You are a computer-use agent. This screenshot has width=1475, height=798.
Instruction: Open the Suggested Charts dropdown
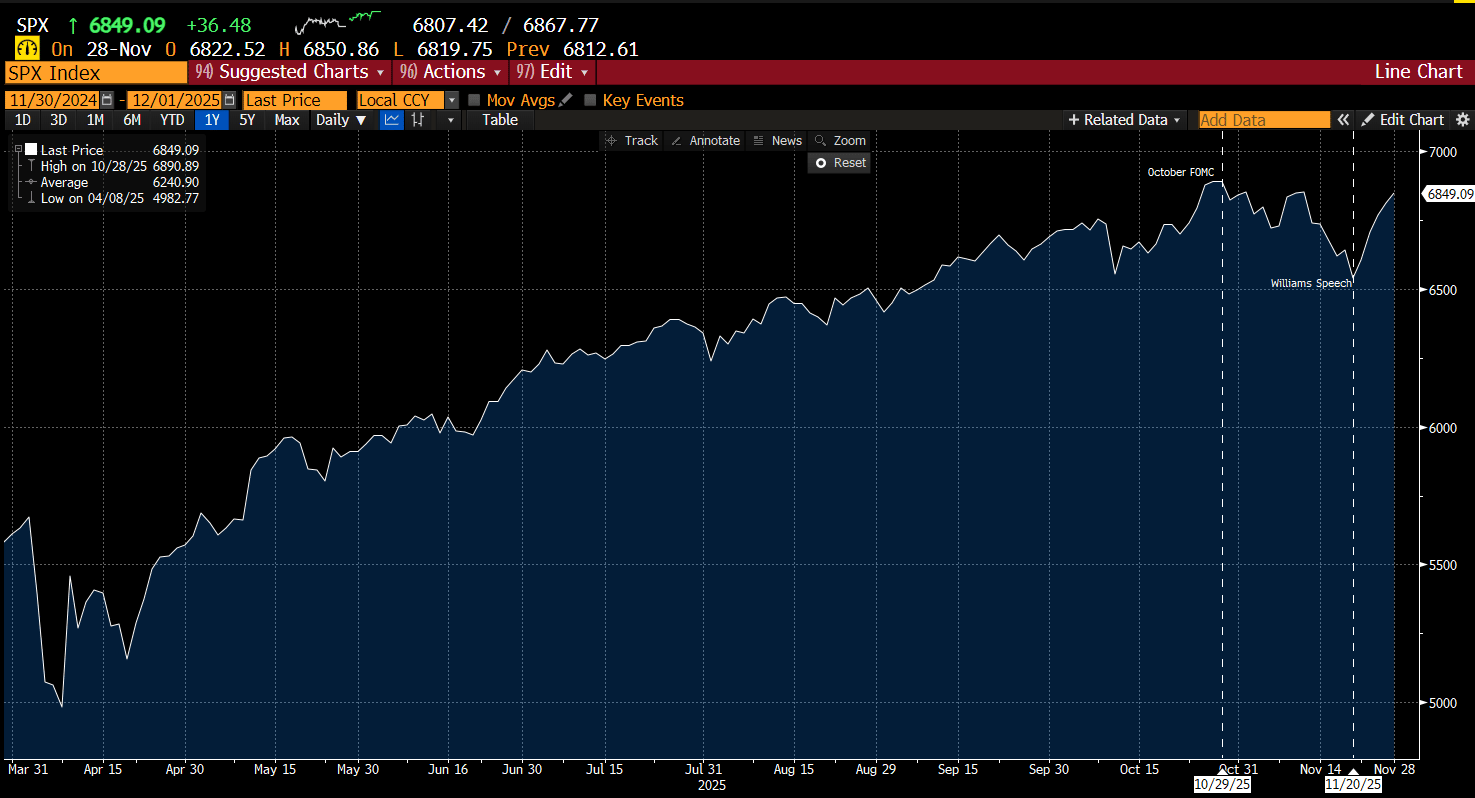290,72
